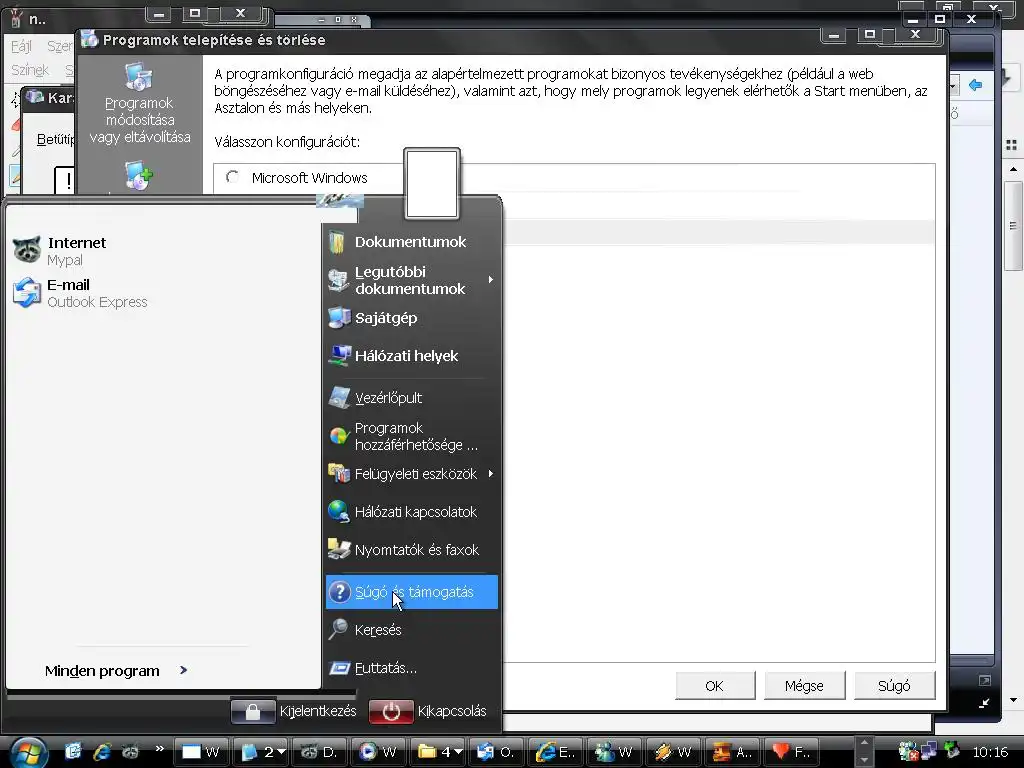1024x768 pixels.
Task: Select Programok módosítása vagy eltávolítása
Action: point(140,103)
